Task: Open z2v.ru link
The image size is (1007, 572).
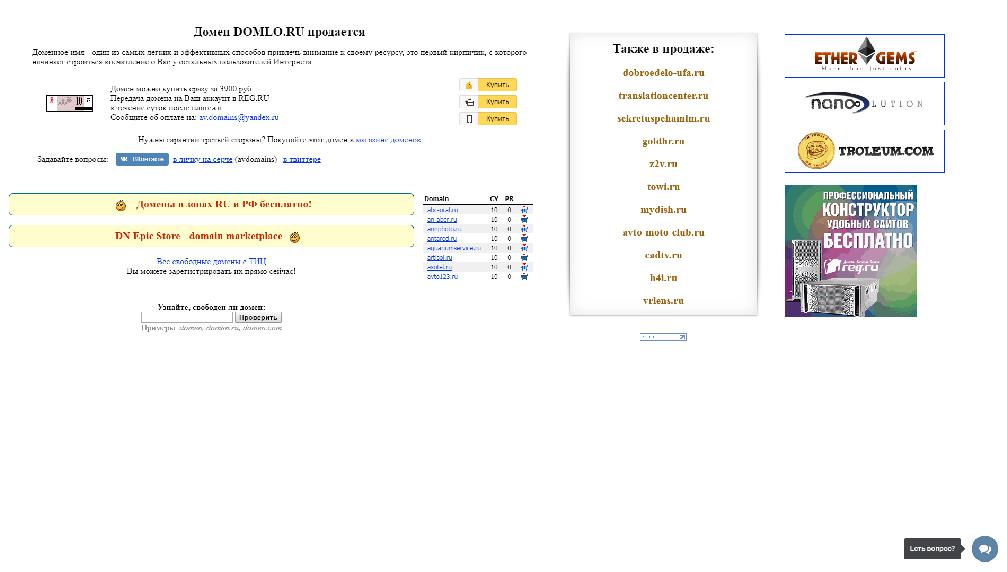Action: click(663, 164)
